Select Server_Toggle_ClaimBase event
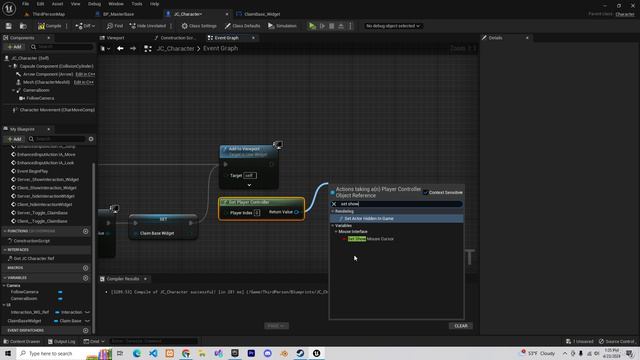Viewport: 640px width, 360px height. (x=42, y=213)
